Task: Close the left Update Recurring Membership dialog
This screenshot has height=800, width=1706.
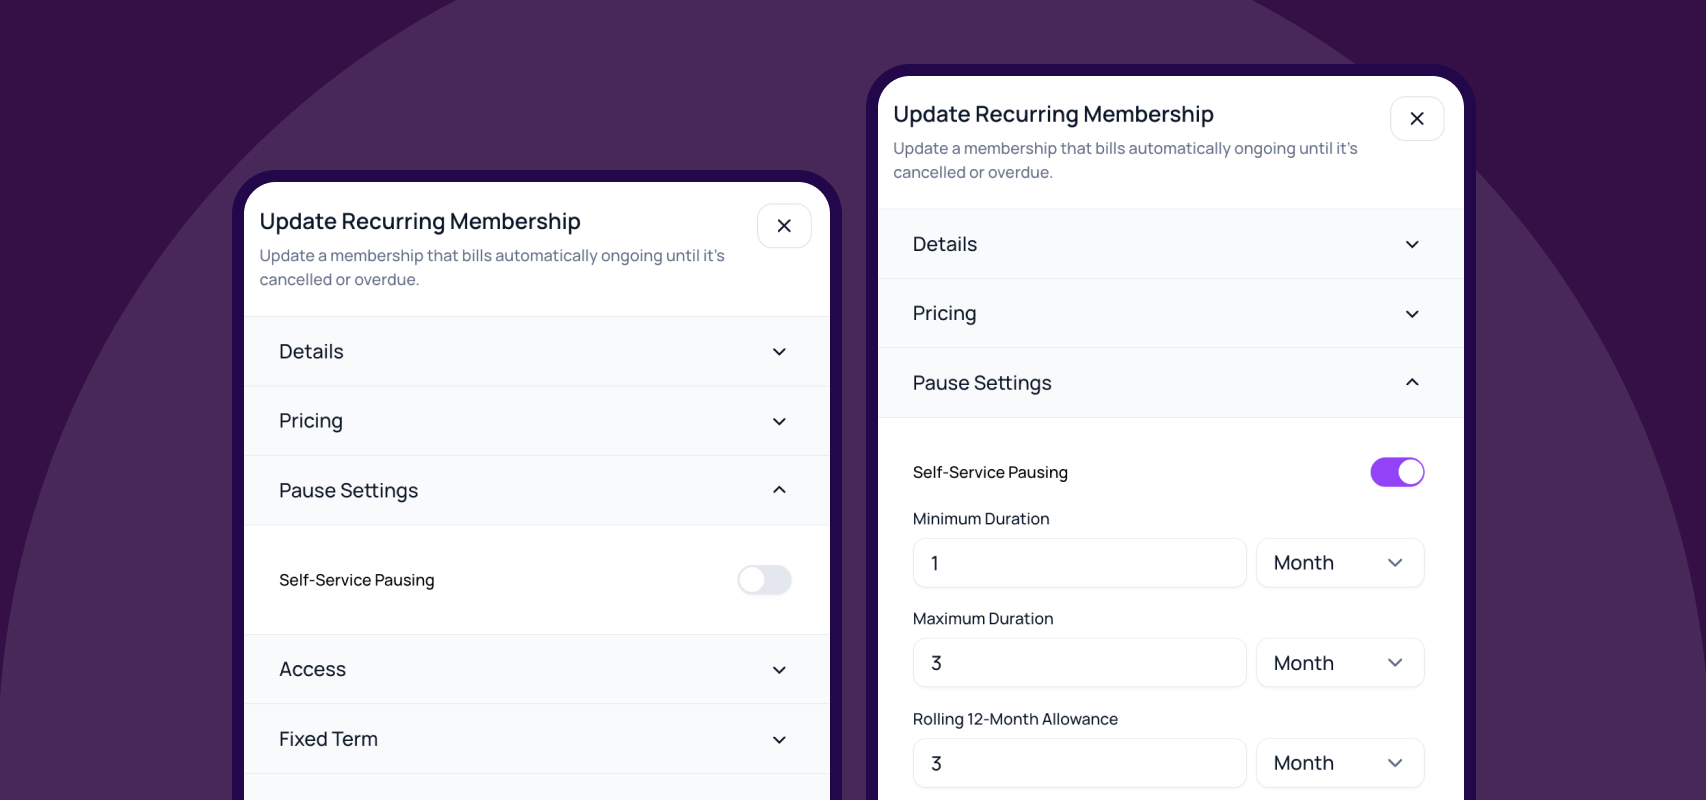Action: coord(784,226)
